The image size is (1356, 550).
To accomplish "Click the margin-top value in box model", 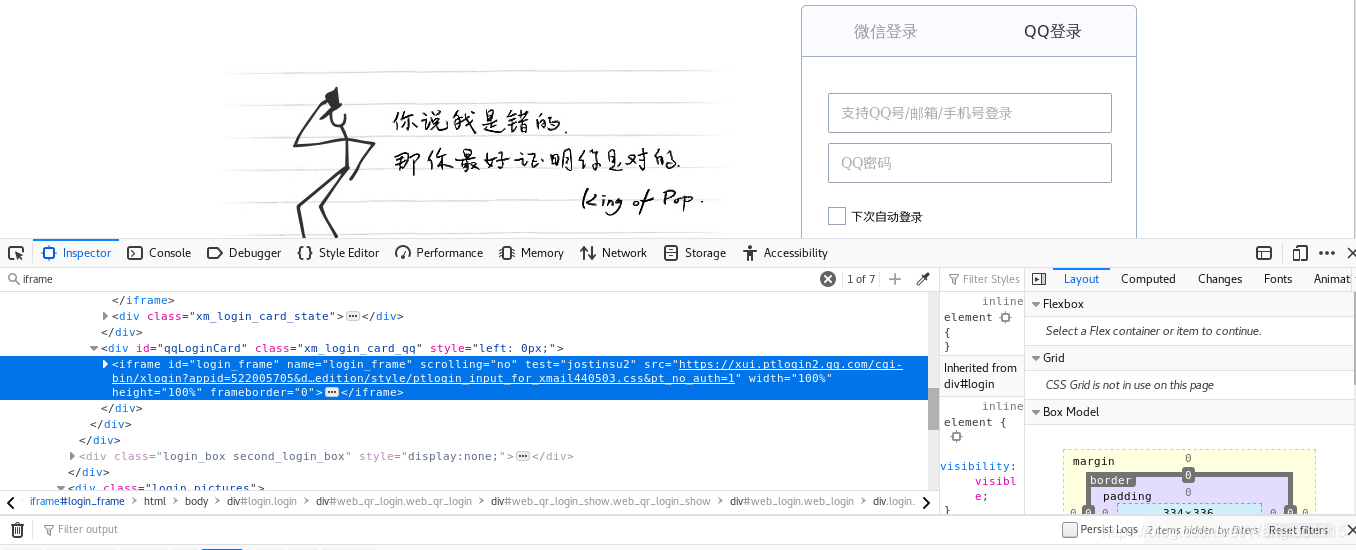I will (1188, 458).
